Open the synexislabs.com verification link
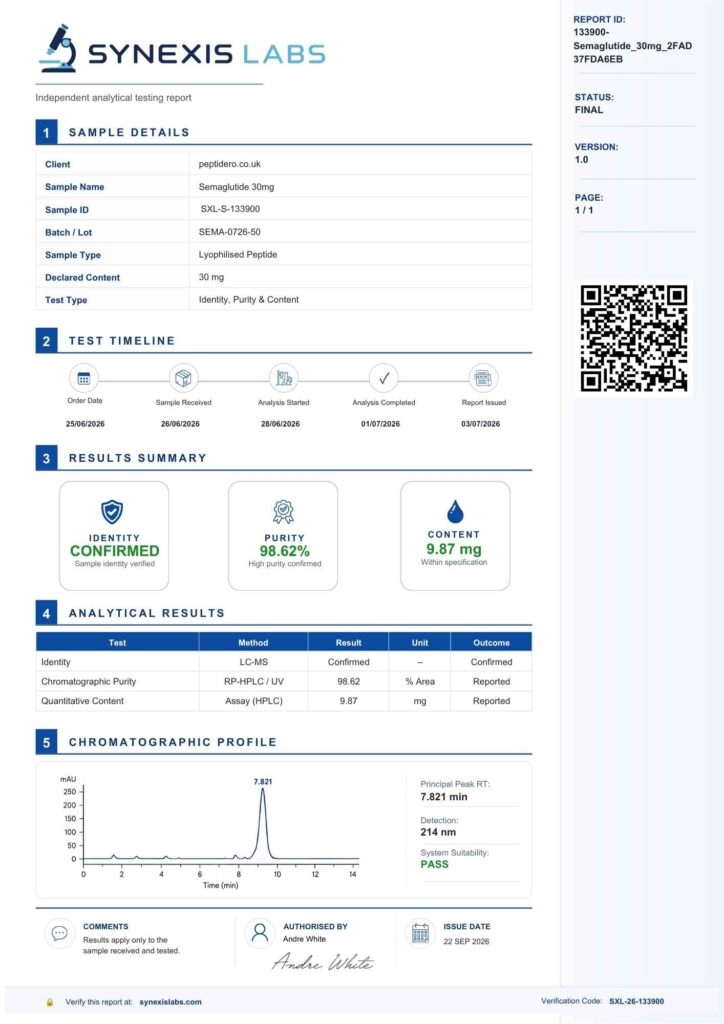 coord(170,1002)
